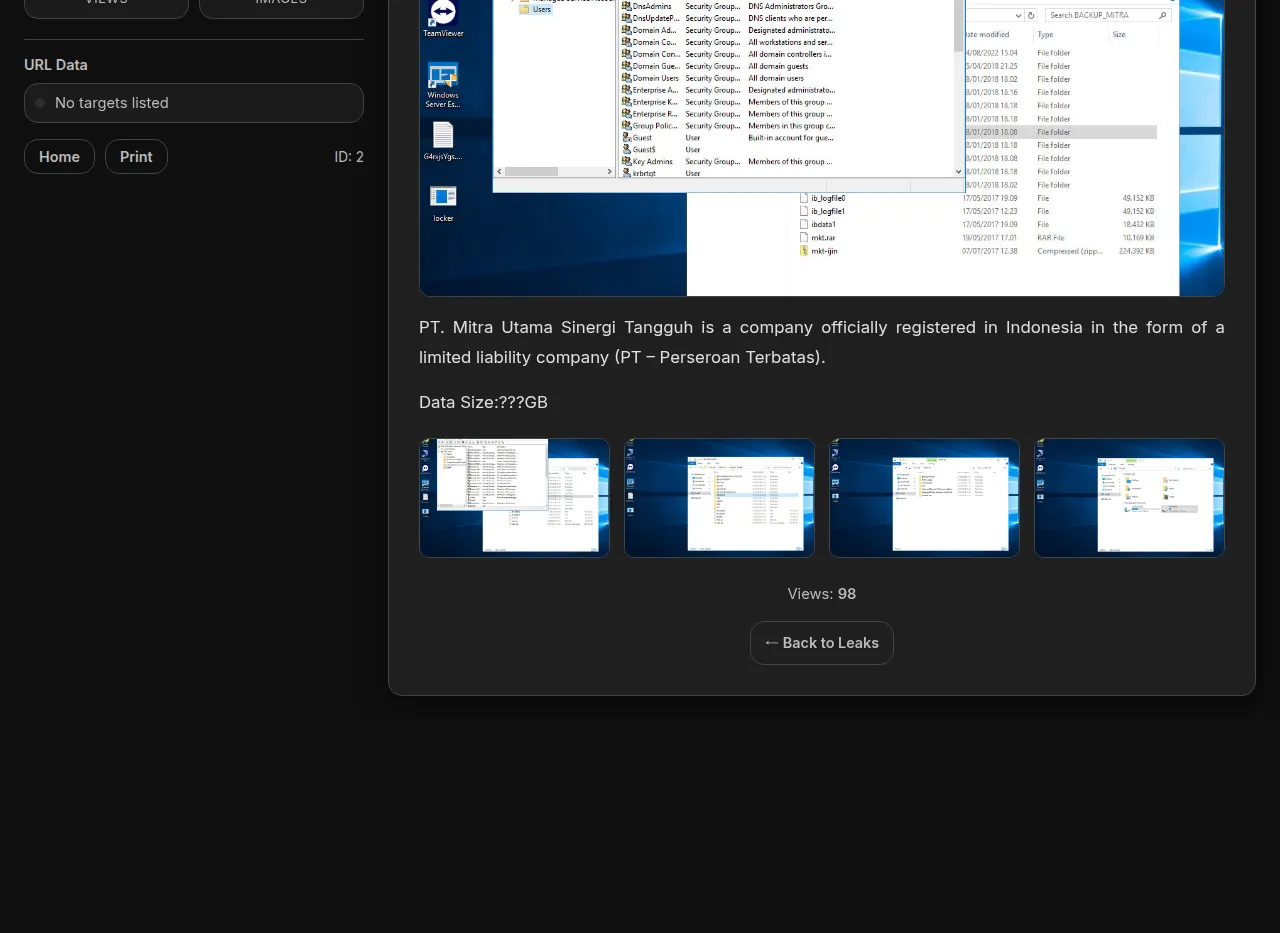Click the No targets listed field
The image size is (1280, 933).
[194, 103]
